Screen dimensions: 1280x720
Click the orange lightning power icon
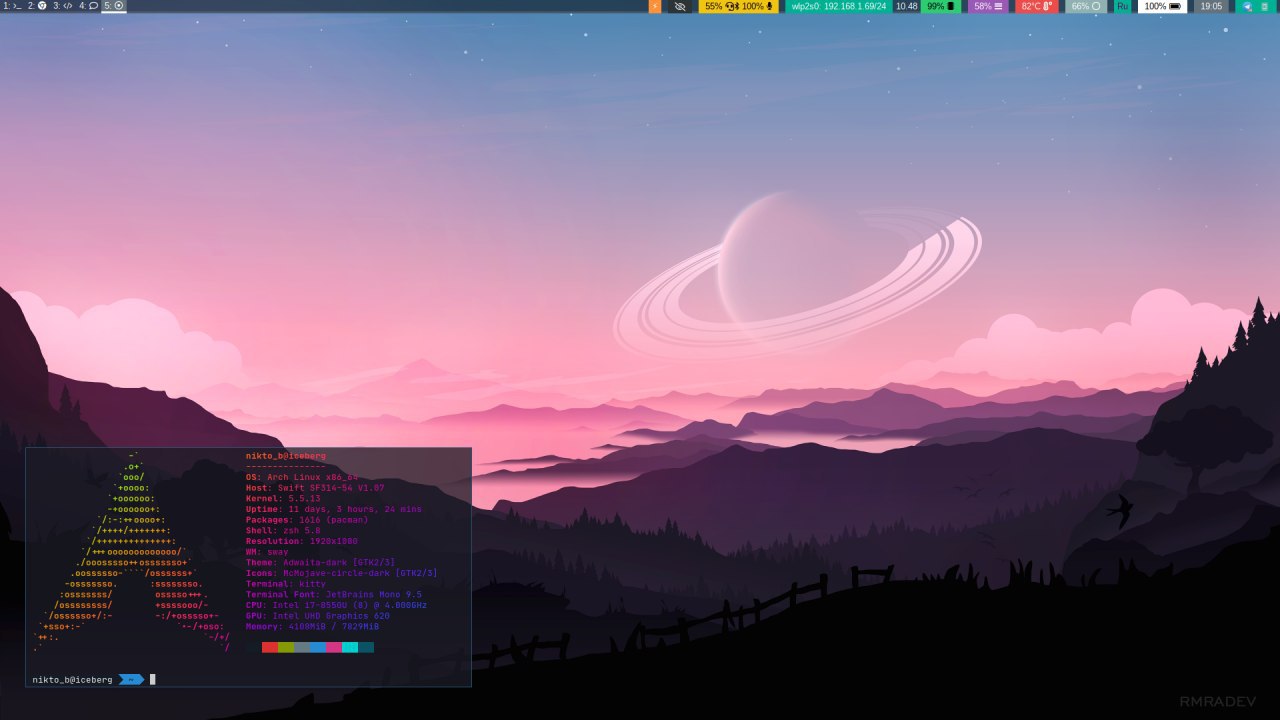[655, 6]
